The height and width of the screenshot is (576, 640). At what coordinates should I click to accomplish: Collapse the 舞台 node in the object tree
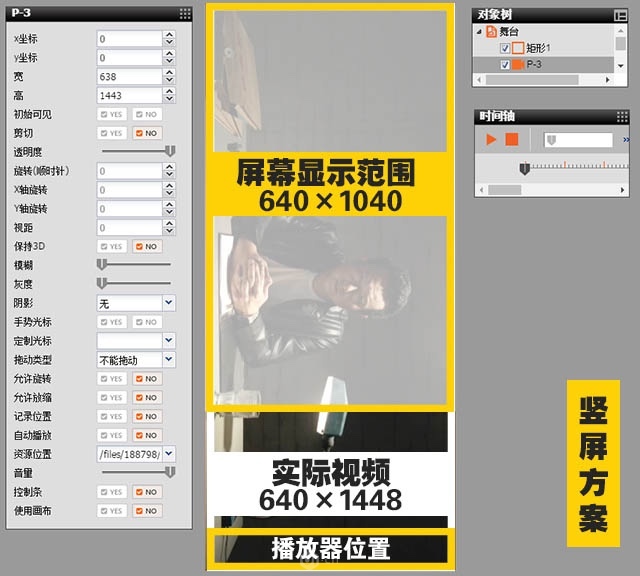(479, 32)
